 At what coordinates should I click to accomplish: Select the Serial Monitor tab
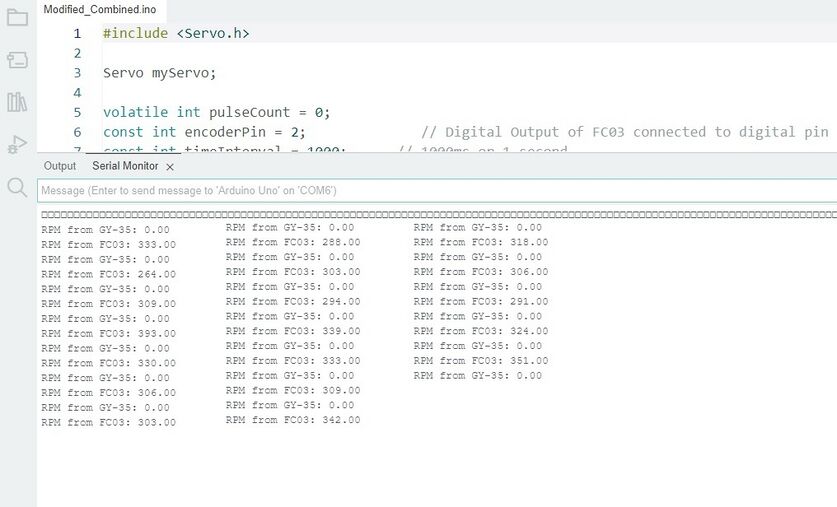[x=125, y=166]
